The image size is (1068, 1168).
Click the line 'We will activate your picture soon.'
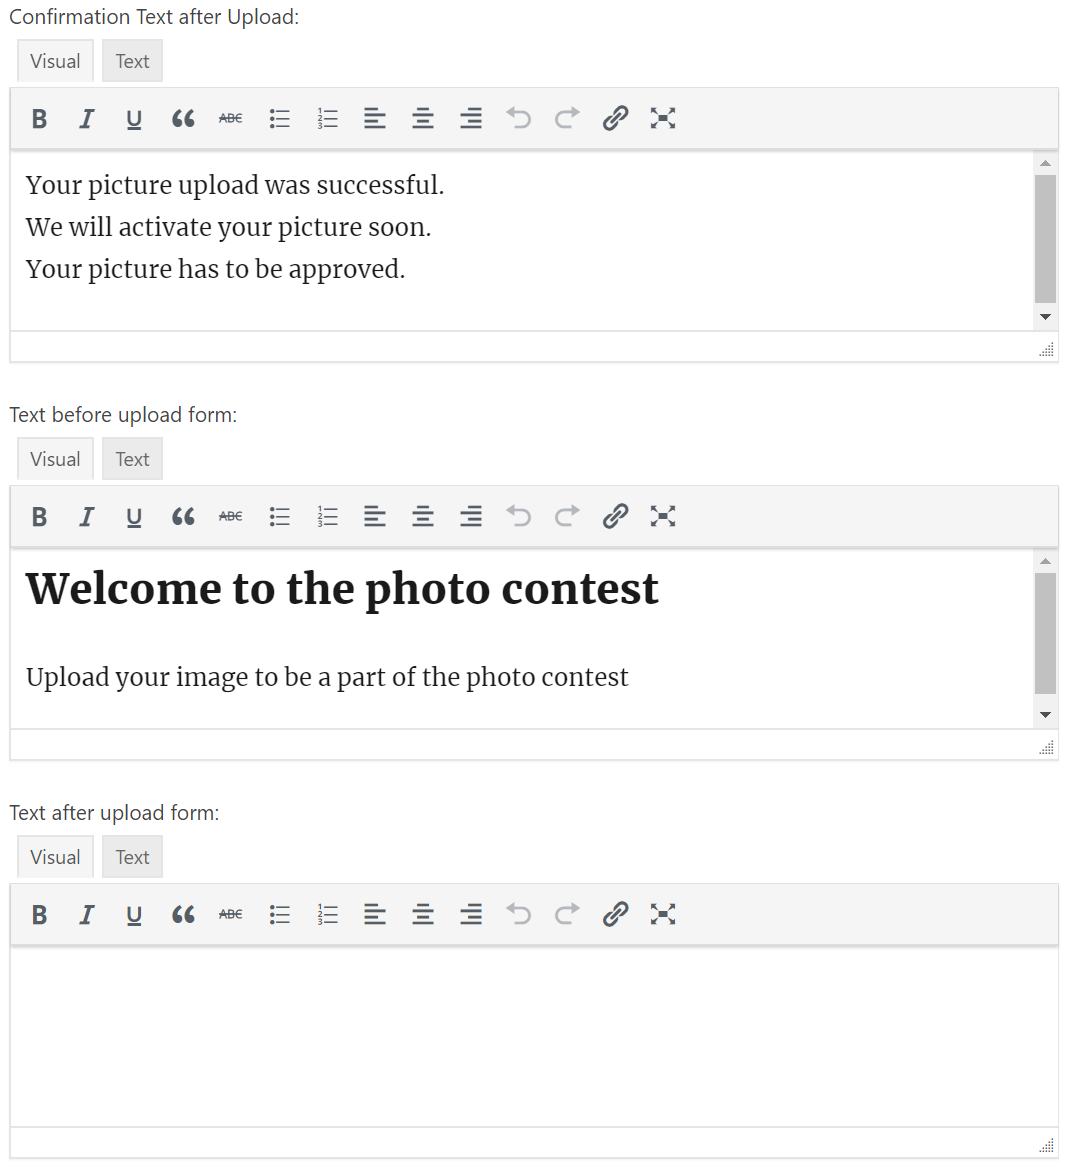[229, 228]
